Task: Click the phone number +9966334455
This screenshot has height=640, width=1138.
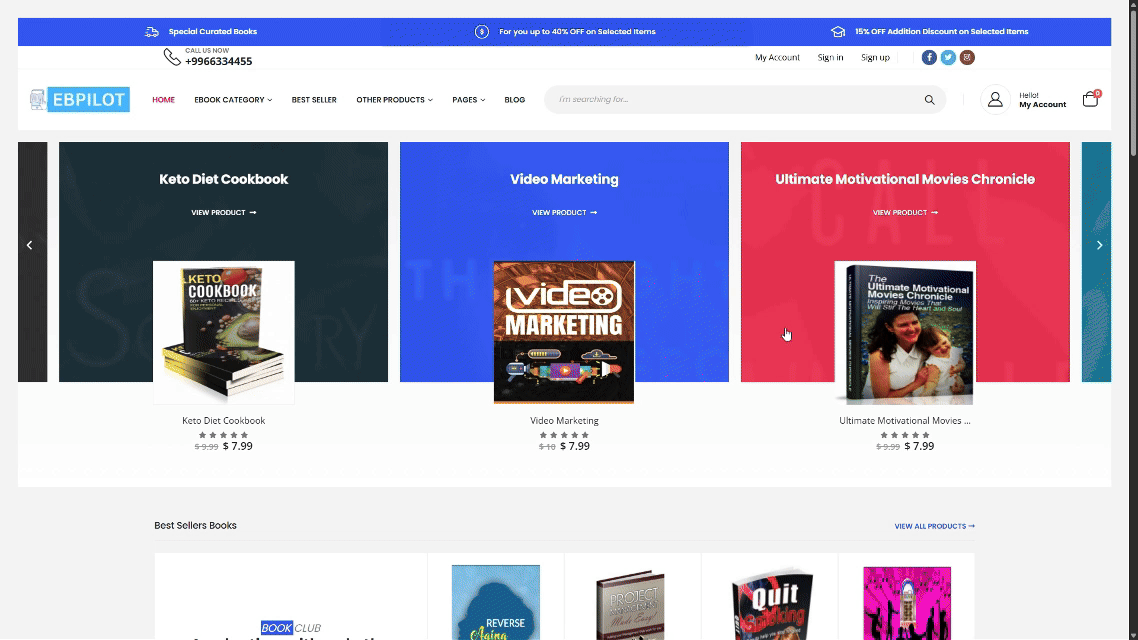Action: (218, 62)
